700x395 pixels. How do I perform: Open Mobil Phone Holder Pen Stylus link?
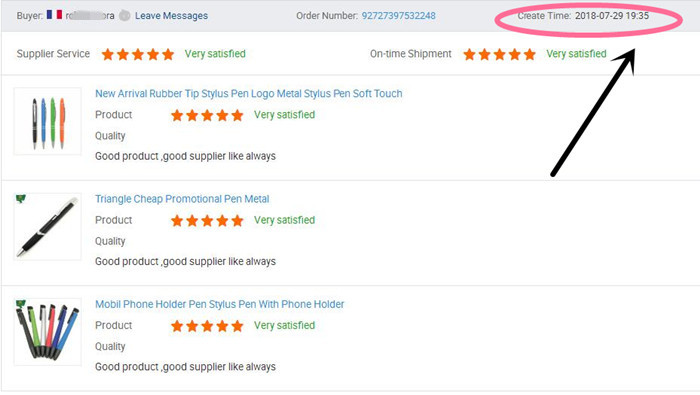[x=220, y=304]
